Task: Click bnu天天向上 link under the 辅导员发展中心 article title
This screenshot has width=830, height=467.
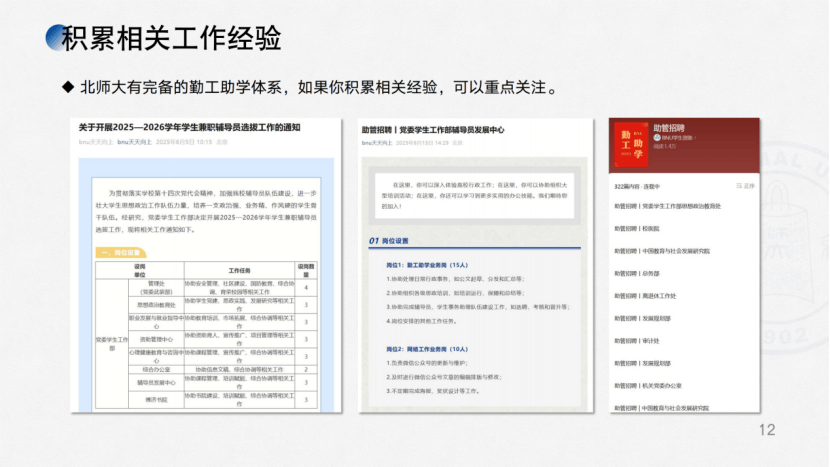Action: (377, 143)
